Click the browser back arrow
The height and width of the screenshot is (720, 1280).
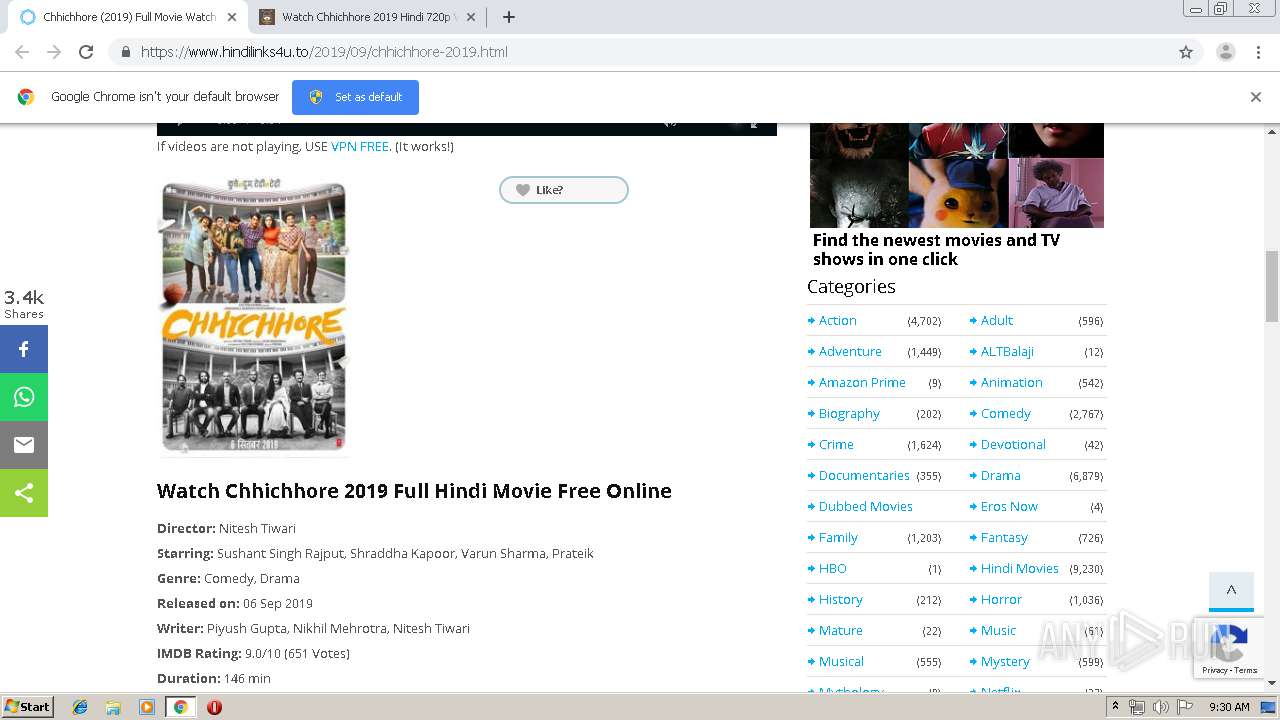tap(22, 52)
